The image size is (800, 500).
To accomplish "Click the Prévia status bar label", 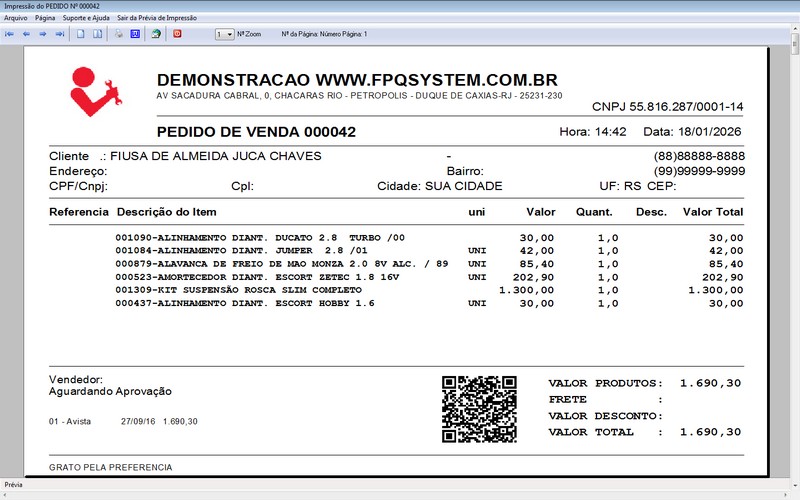I will (13, 485).
